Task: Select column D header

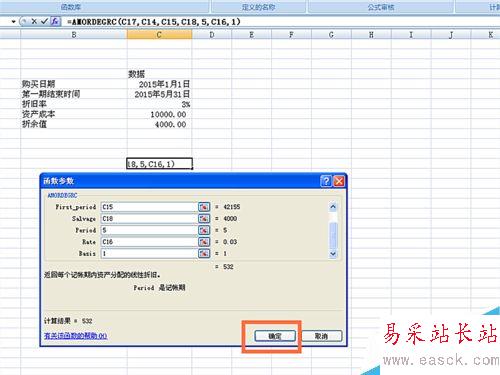Action: 212,34
